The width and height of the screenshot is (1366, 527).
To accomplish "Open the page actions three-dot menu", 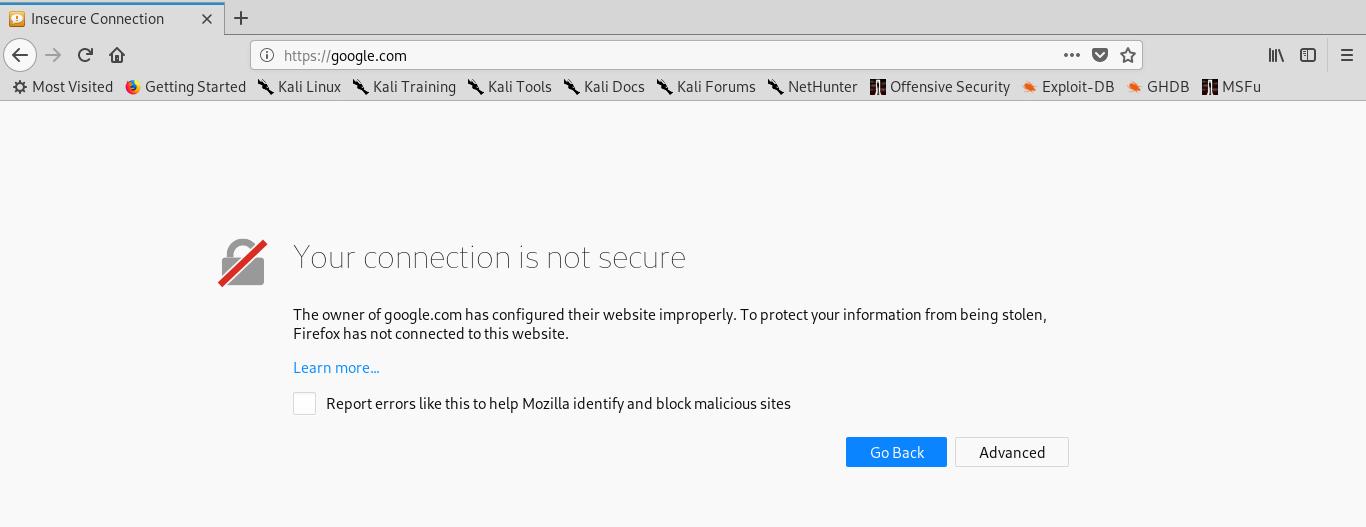I will [1071, 55].
